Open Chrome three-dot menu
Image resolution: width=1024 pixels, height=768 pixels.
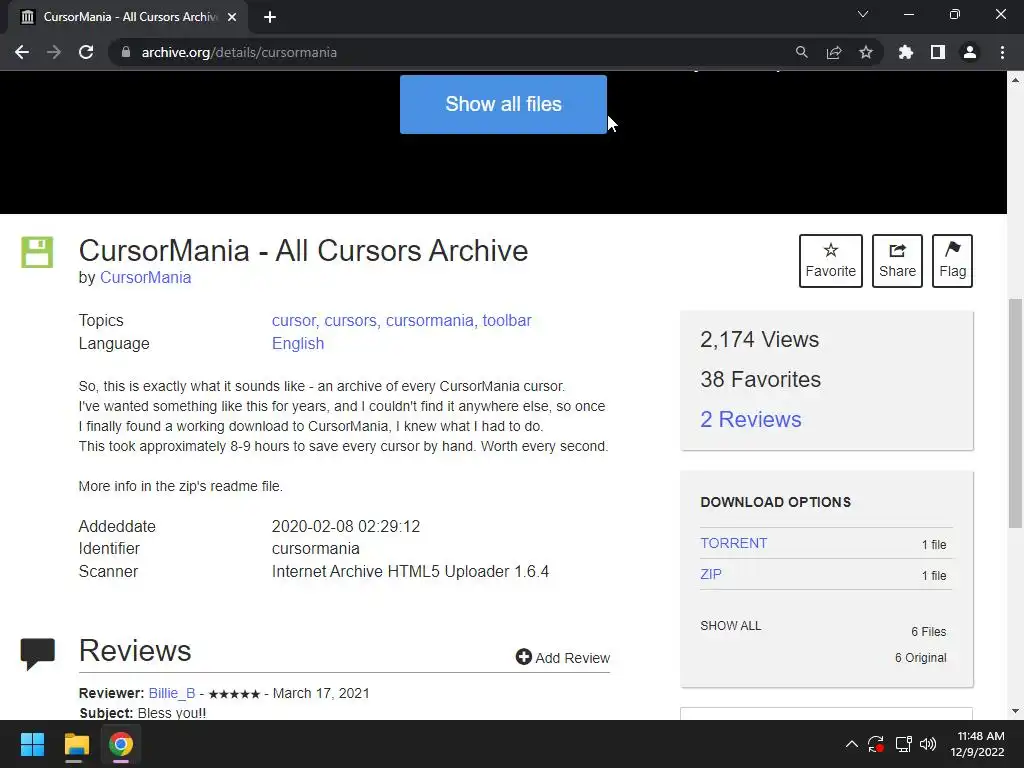tap(1002, 52)
